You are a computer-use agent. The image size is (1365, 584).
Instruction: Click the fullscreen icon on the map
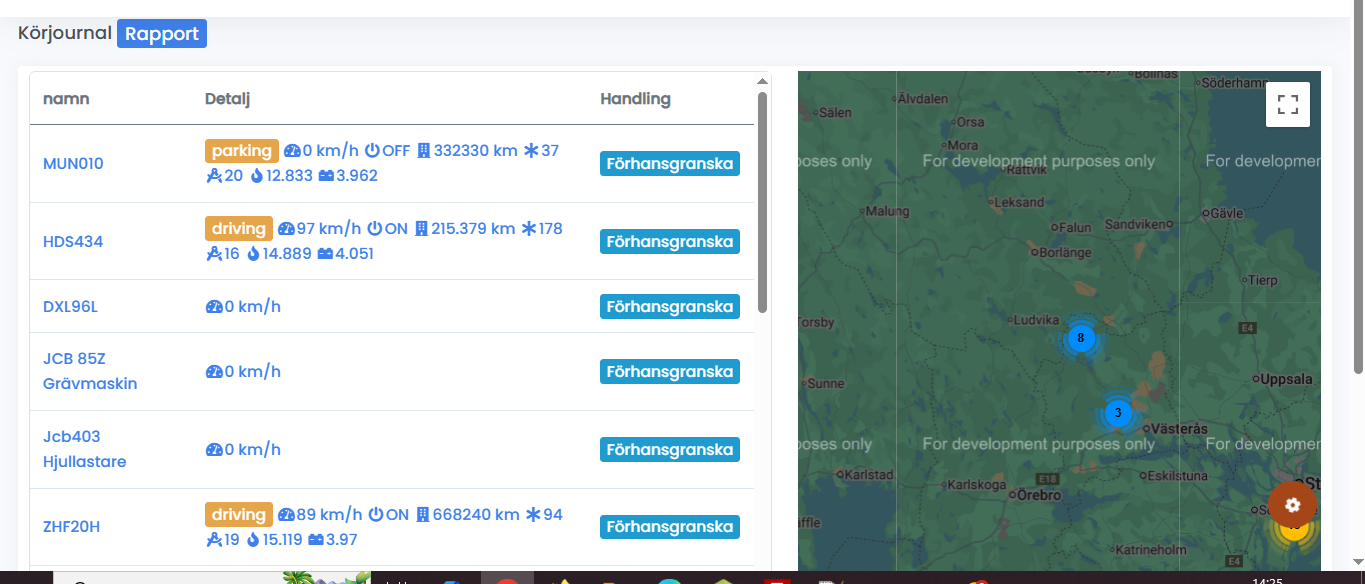(x=1287, y=104)
